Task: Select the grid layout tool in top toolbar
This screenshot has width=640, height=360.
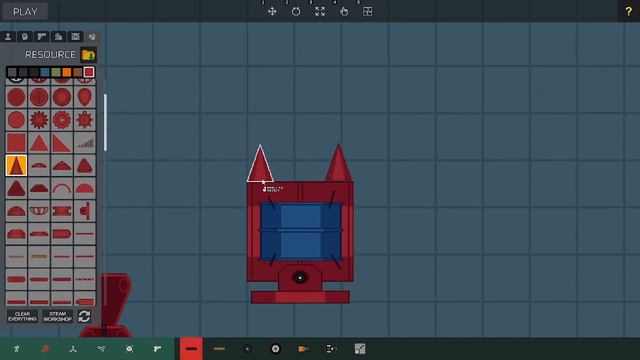Action: click(368, 11)
